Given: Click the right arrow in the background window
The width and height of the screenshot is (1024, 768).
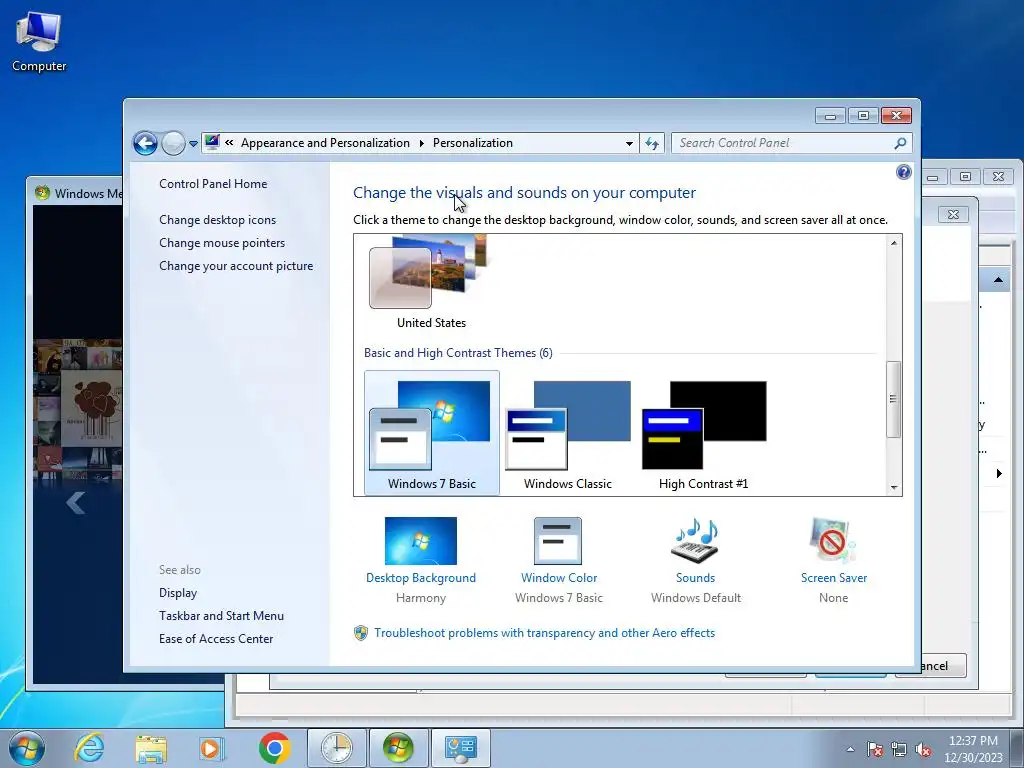Looking at the screenshot, I should coord(999,473).
